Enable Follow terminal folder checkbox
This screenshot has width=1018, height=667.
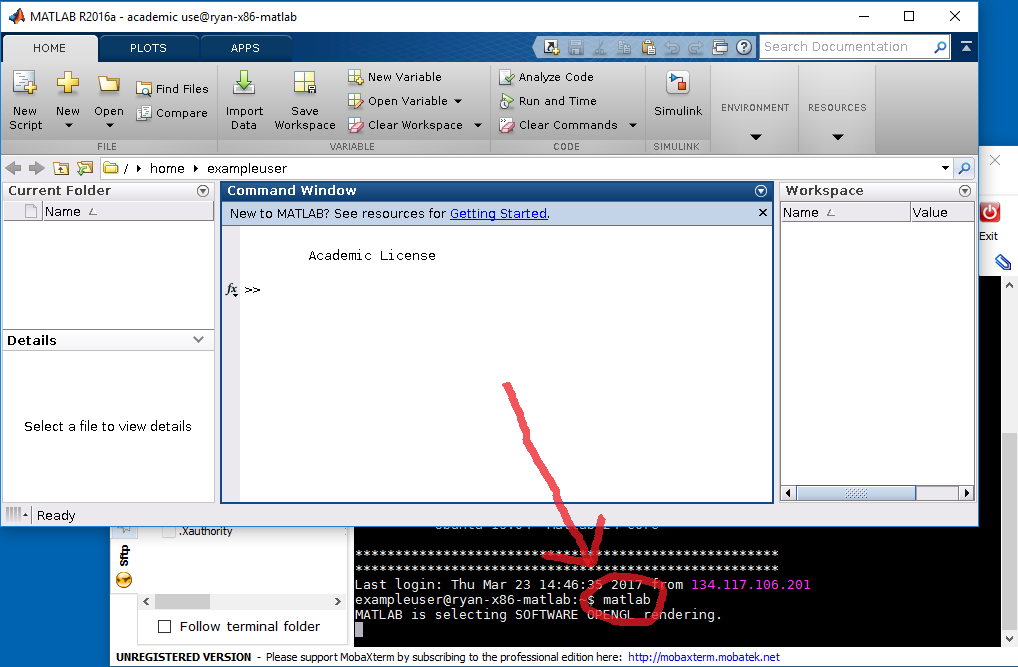pyautogui.click(x=165, y=627)
